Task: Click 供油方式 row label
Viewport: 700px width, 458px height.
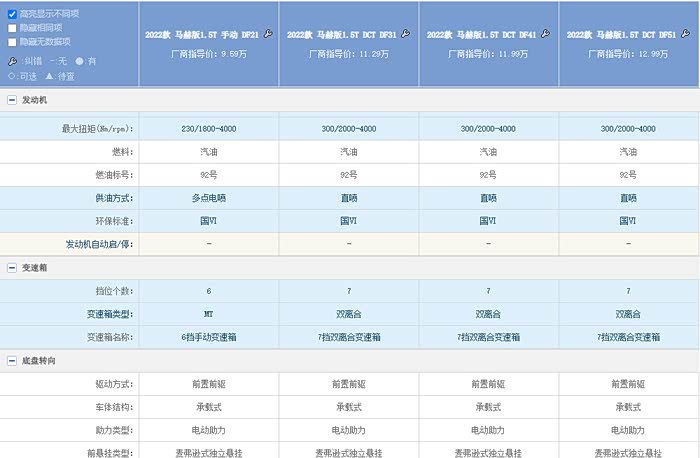Action: [x=114, y=198]
